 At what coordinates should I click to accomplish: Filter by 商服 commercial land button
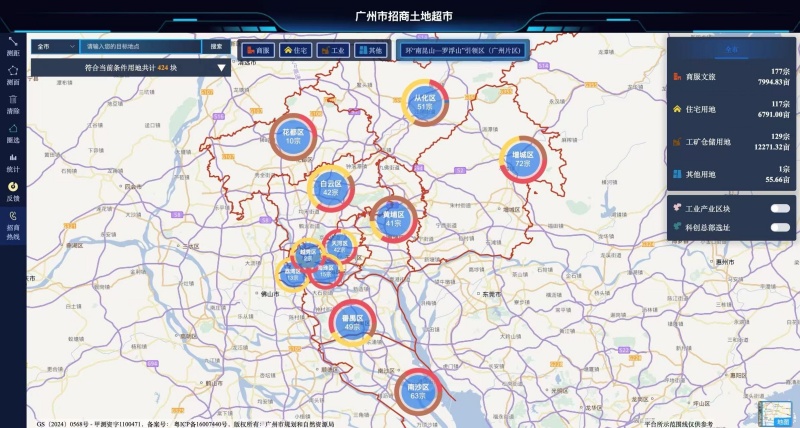tap(257, 49)
